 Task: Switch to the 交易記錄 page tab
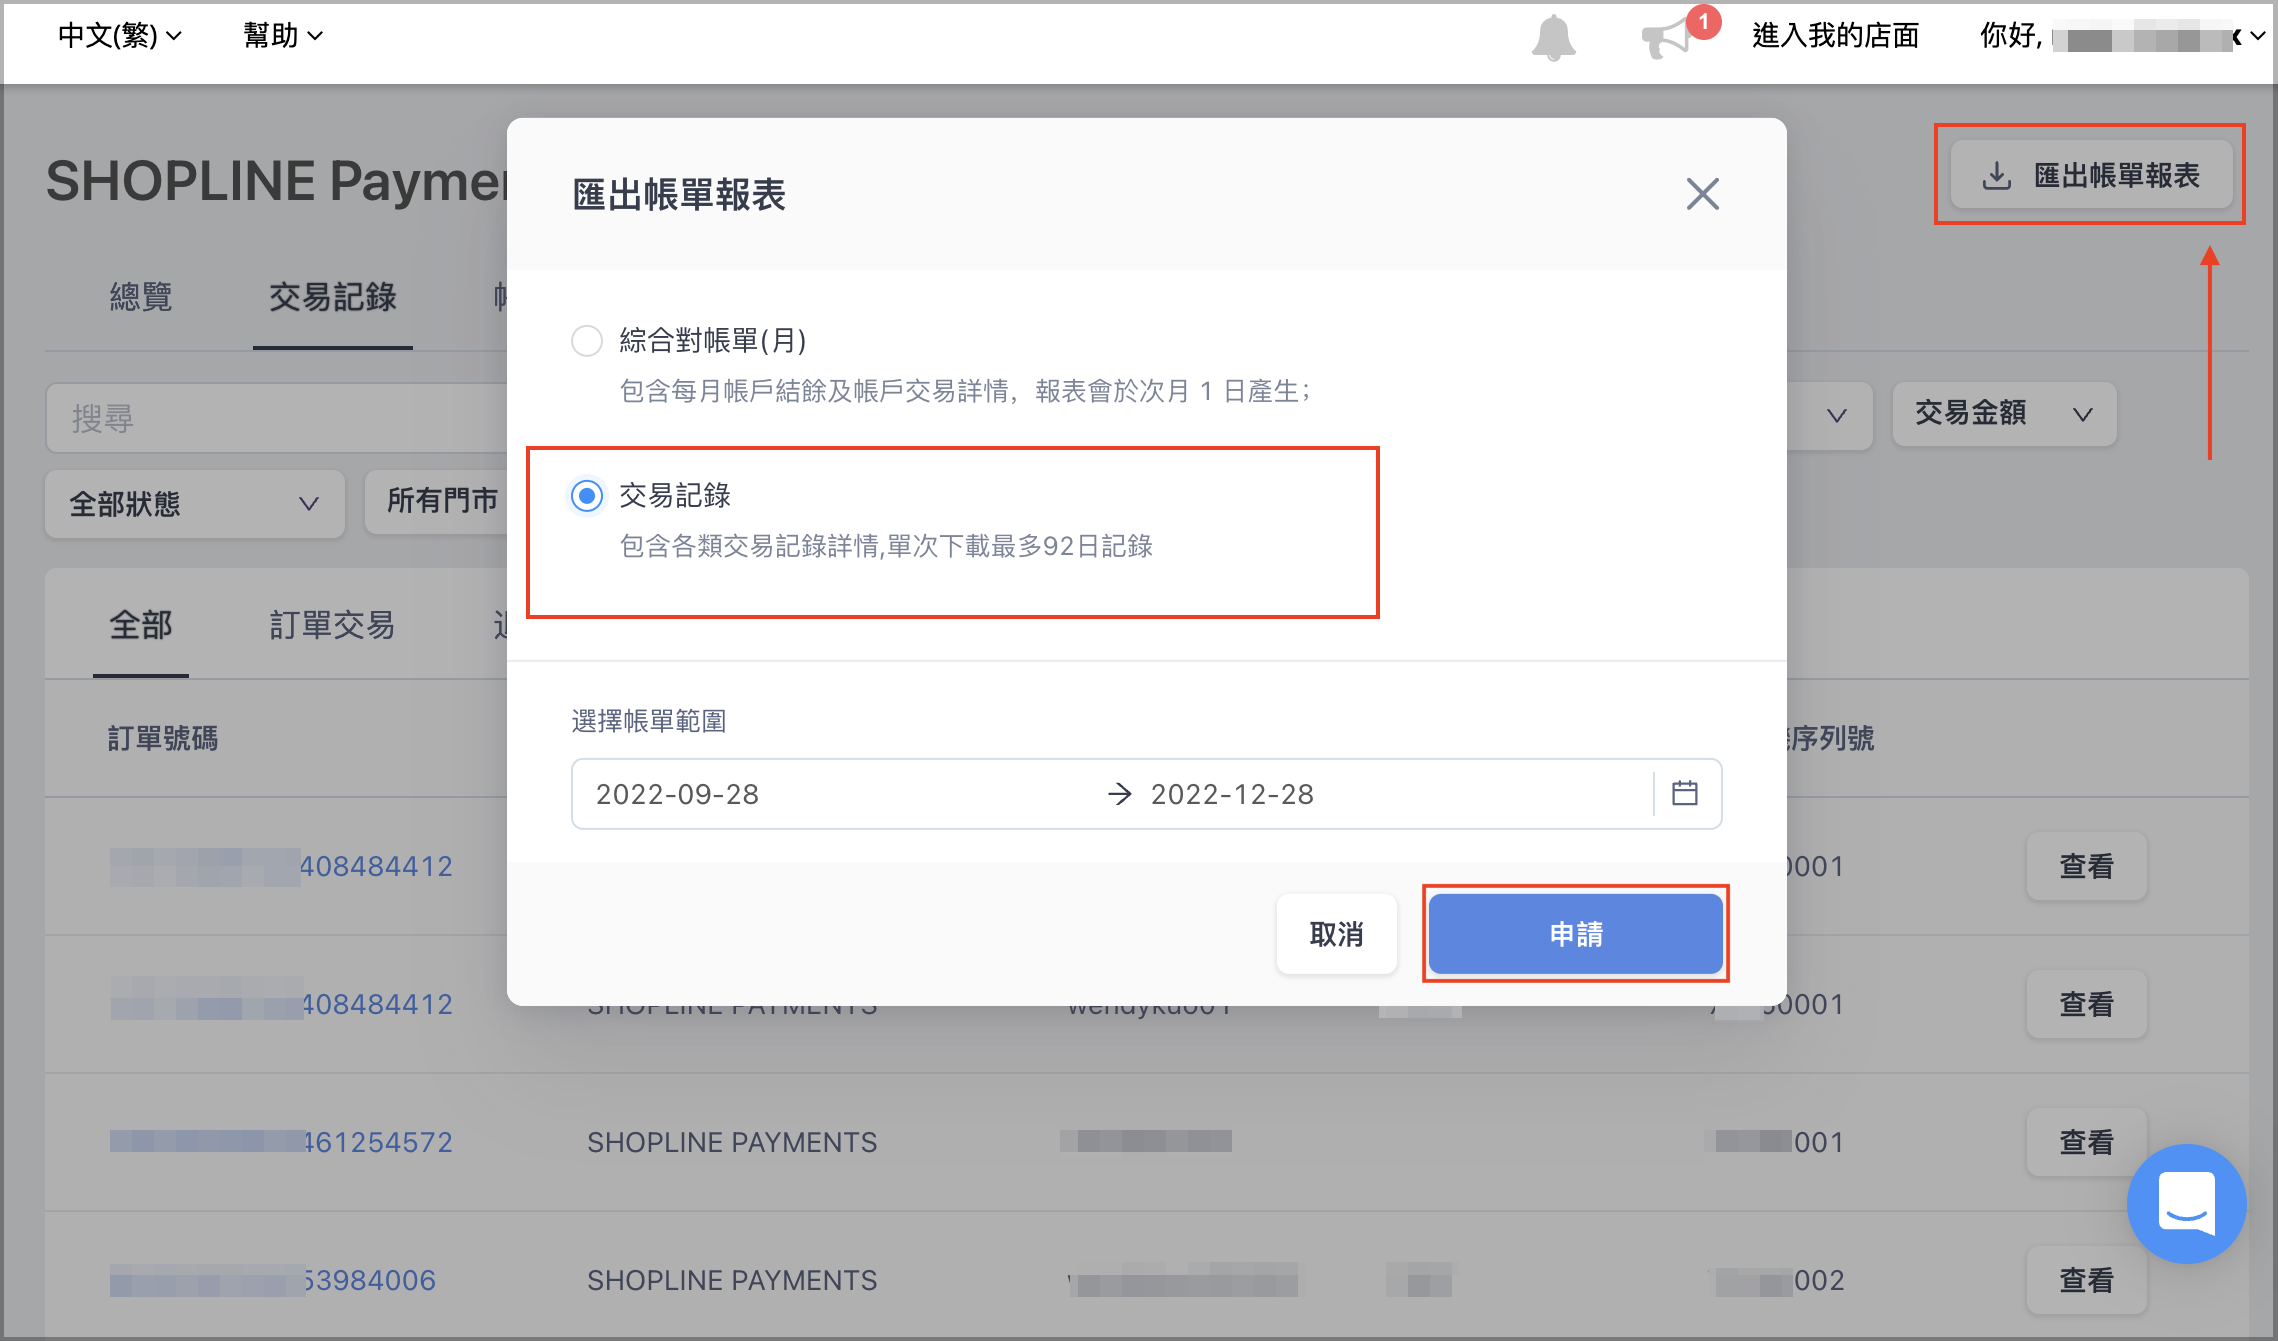(x=333, y=297)
